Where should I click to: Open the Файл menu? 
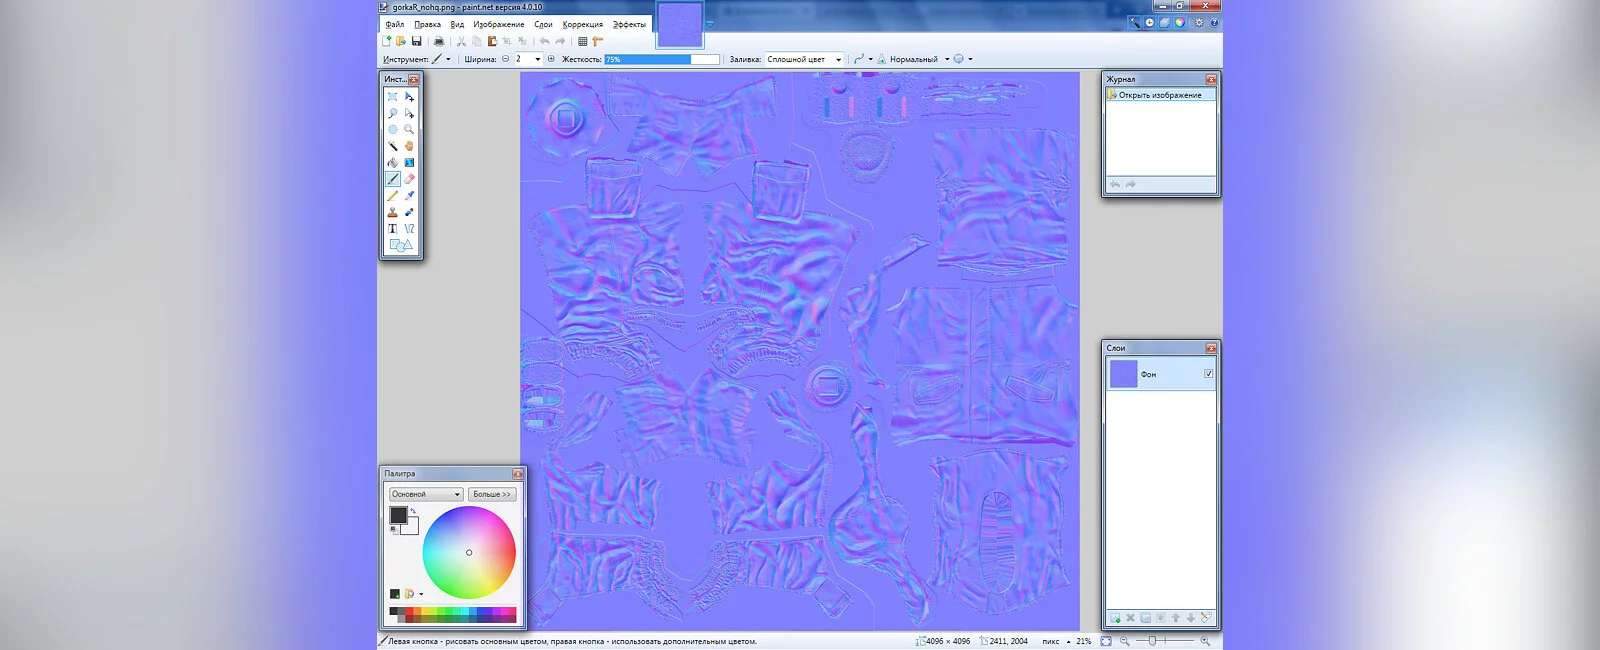[395, 24]
